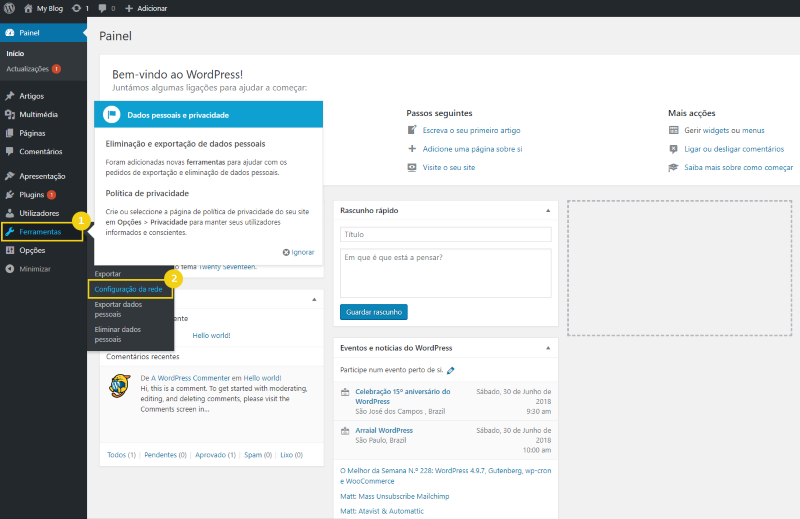Click the Minimizar collapse arrow icon

point(10,269)
